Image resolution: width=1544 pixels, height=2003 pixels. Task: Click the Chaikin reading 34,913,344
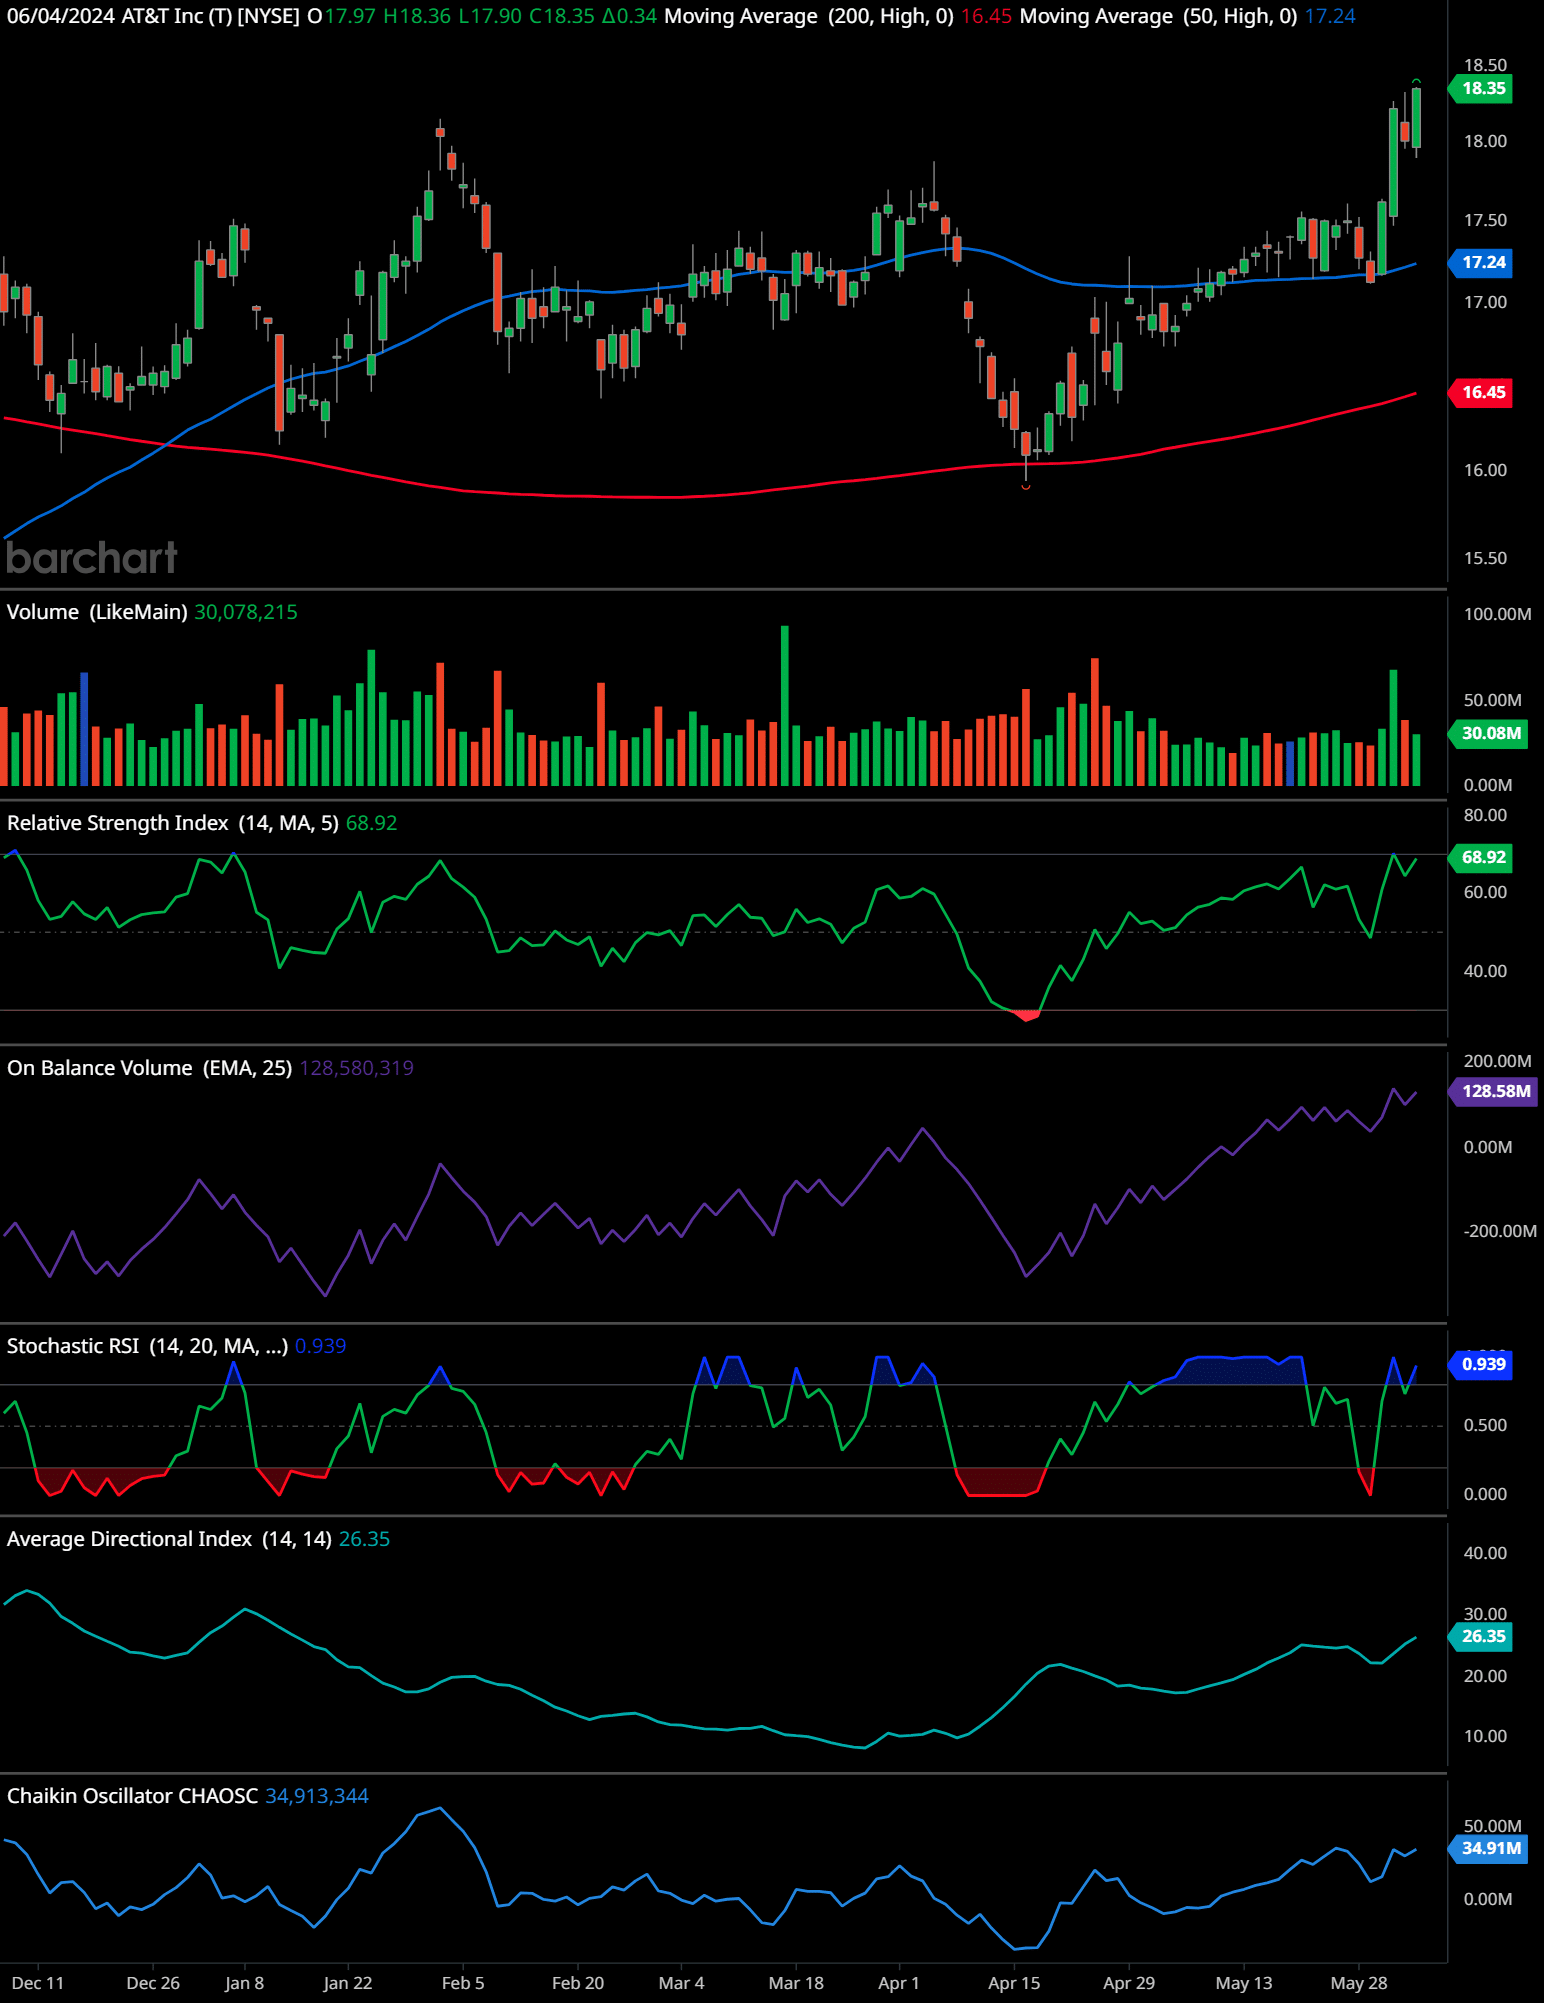coord(317,1796)
